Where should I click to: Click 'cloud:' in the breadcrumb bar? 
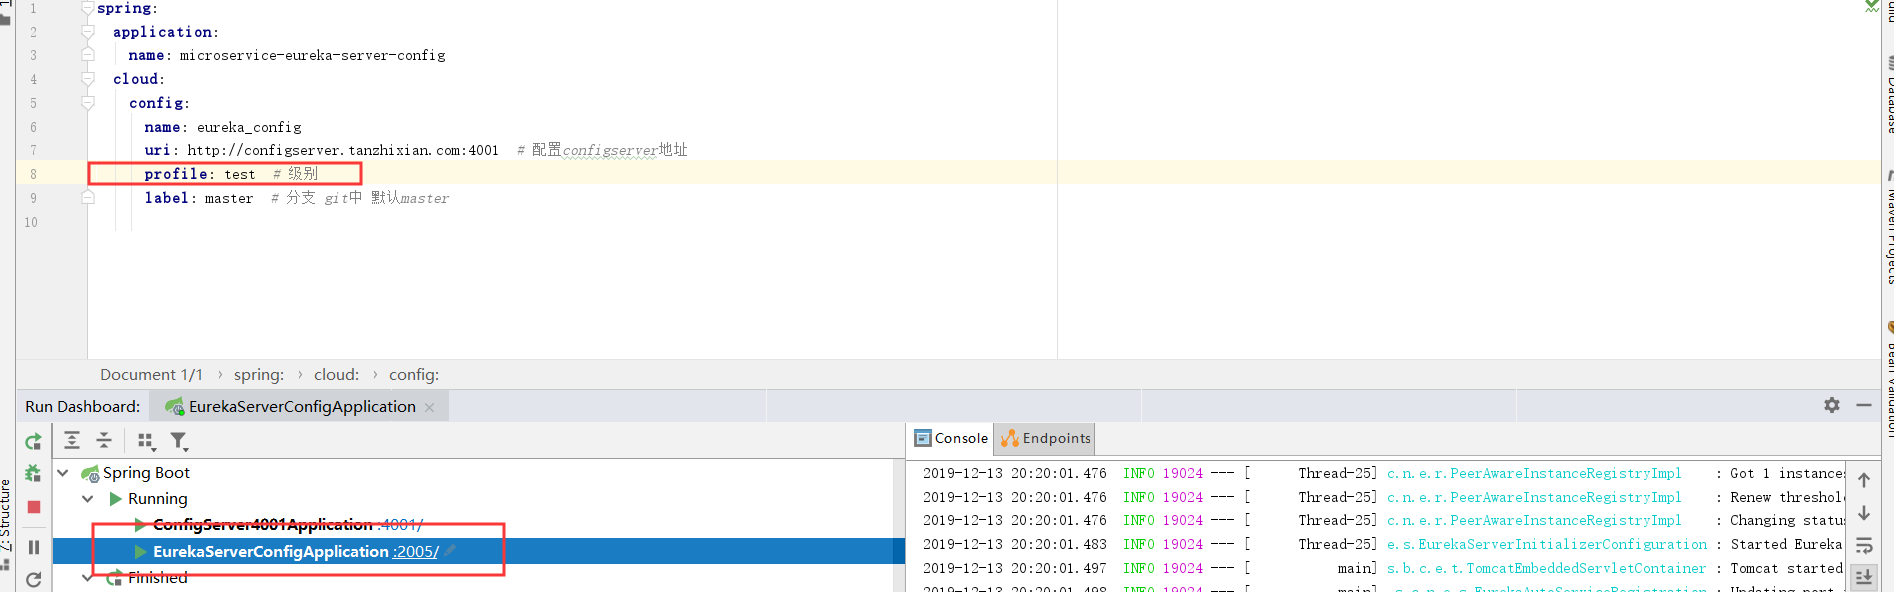coord(336,375)
